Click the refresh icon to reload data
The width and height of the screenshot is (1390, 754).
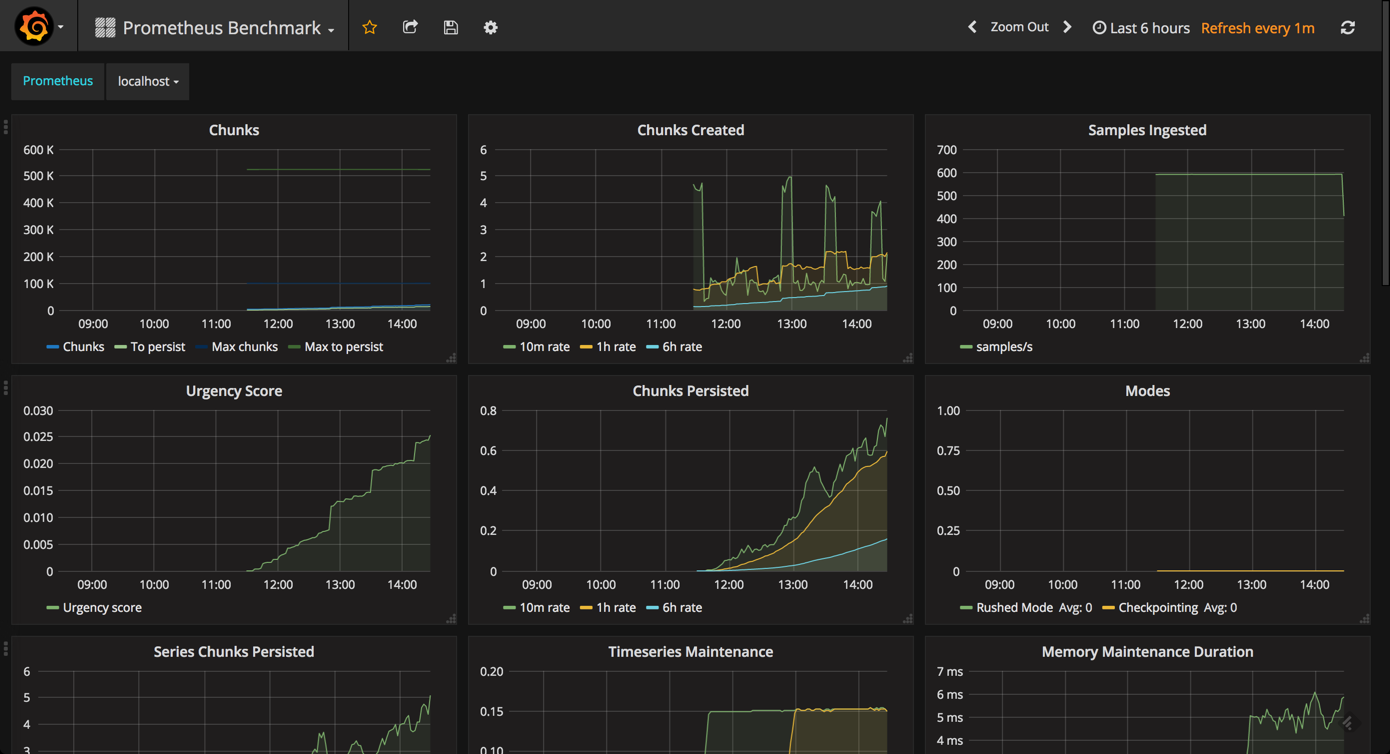tap(1348, 27)
